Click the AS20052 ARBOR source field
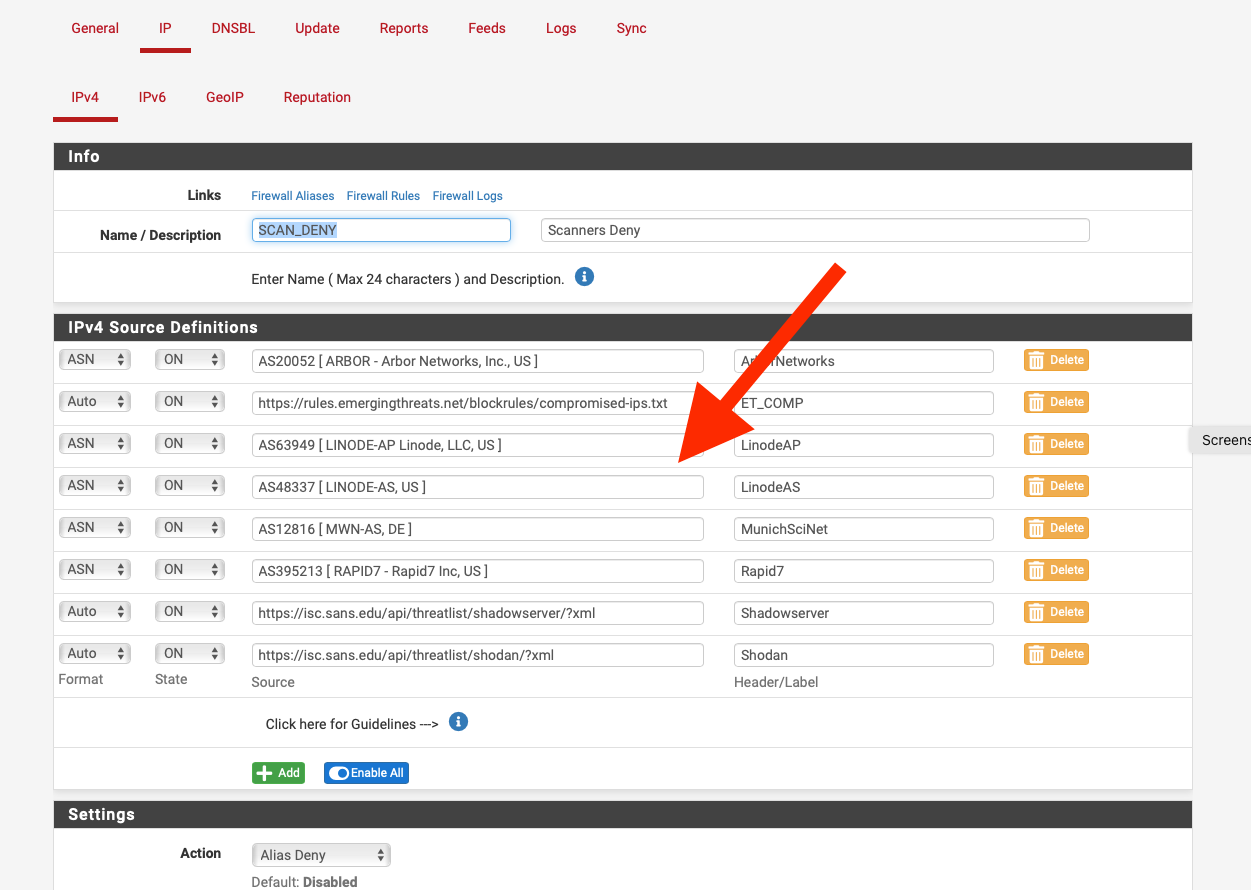This screenshot has width=1251, height=890. coord(478,361)
